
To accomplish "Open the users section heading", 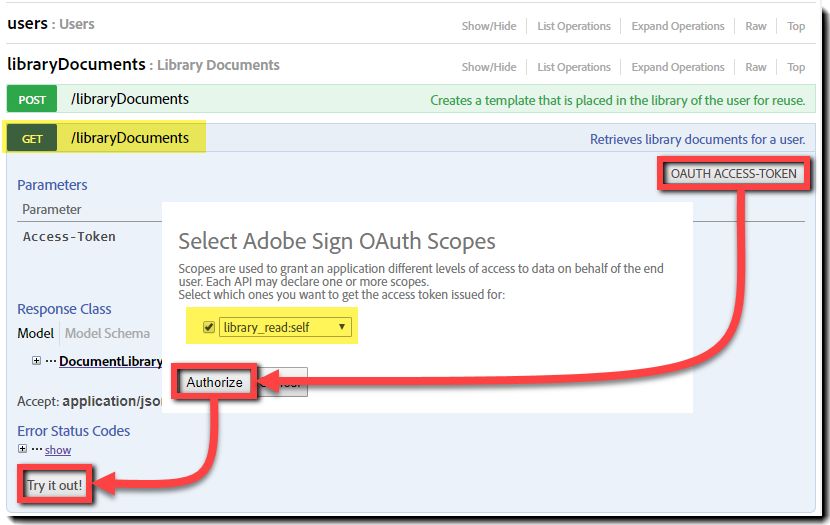I will pyautogui.click(x=28, y=24).
